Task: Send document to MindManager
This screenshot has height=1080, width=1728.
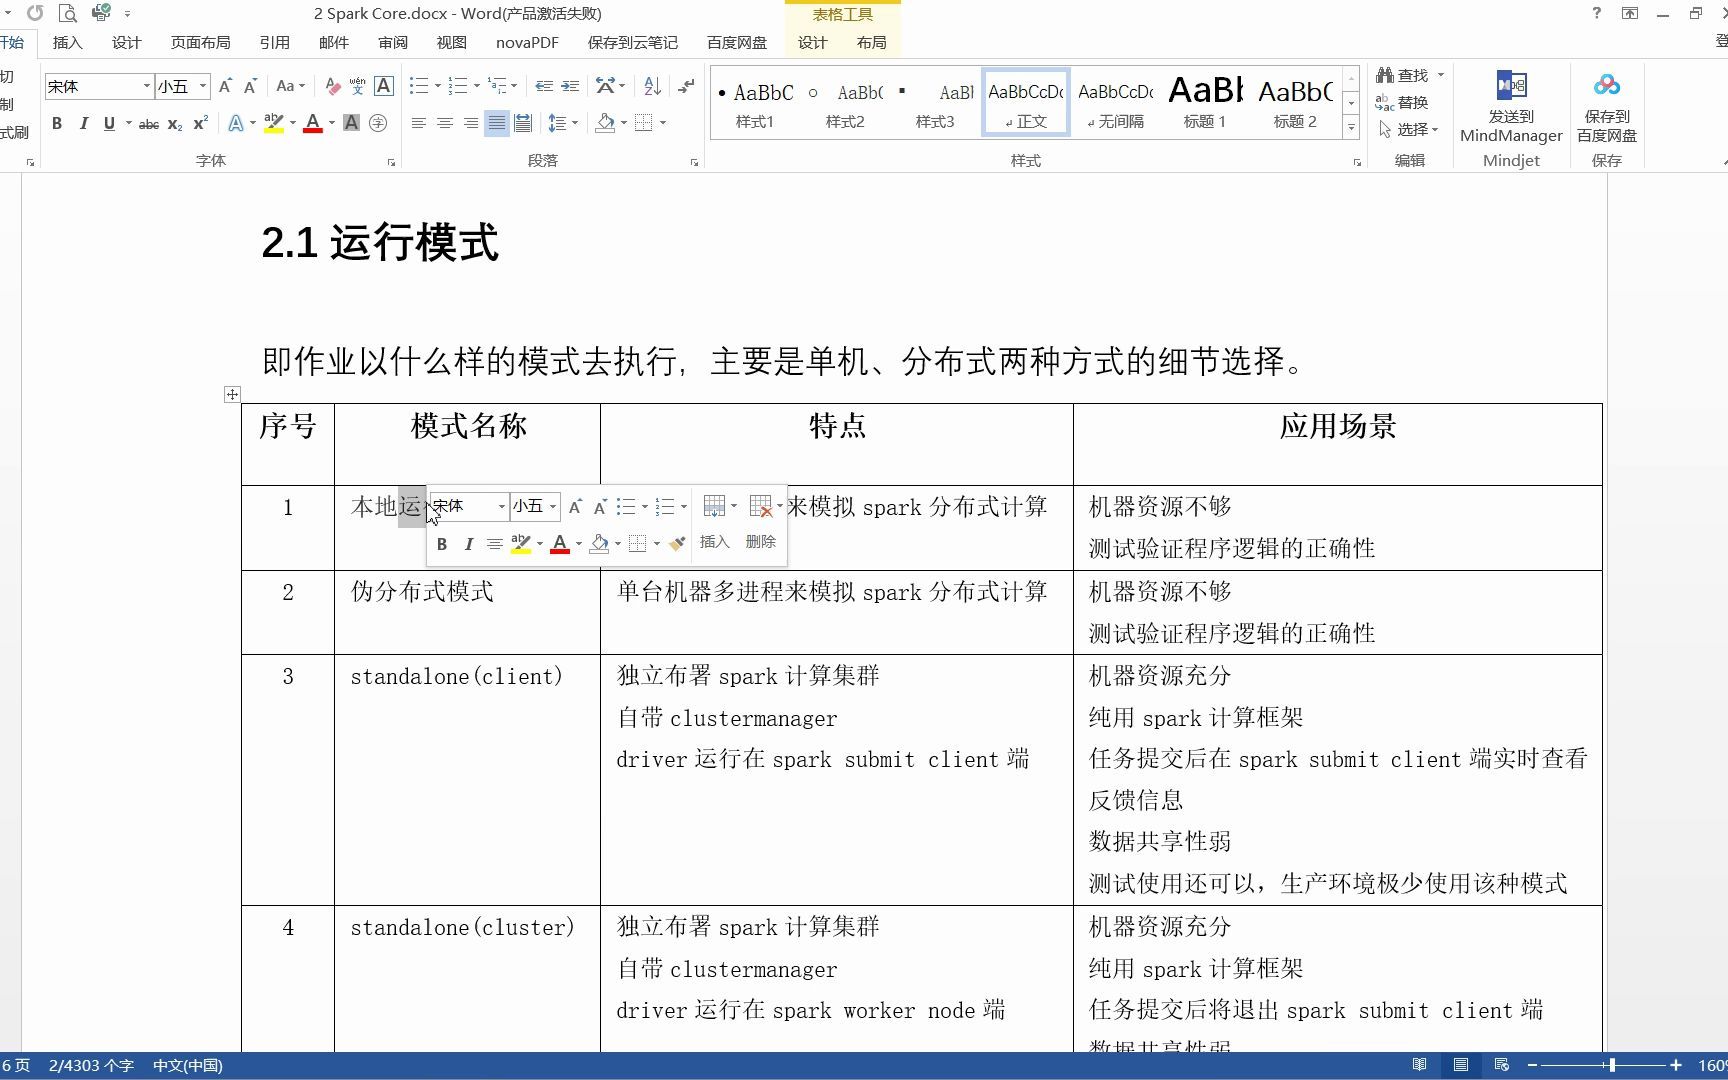Action: [x=1511, y=108]
